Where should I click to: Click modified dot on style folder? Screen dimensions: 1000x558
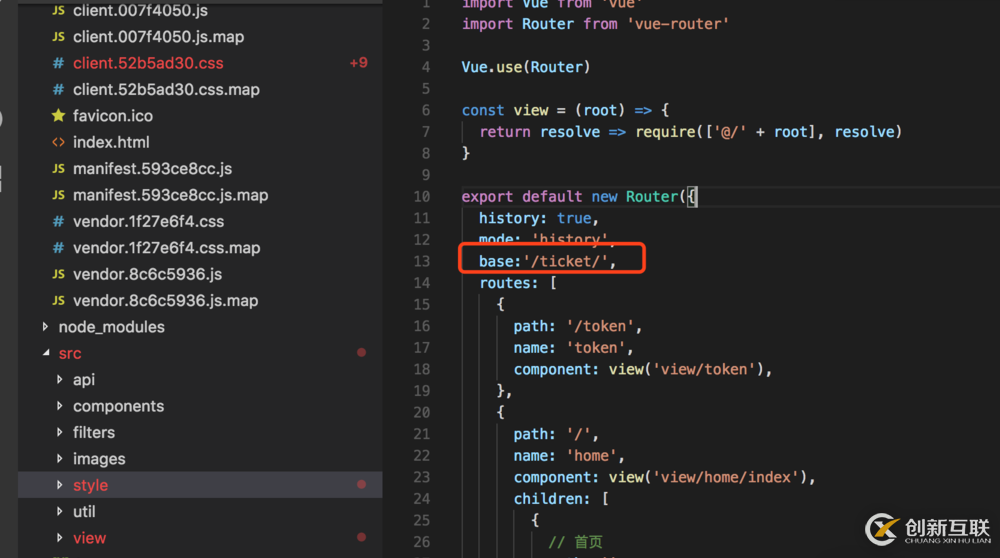point(362,485)
